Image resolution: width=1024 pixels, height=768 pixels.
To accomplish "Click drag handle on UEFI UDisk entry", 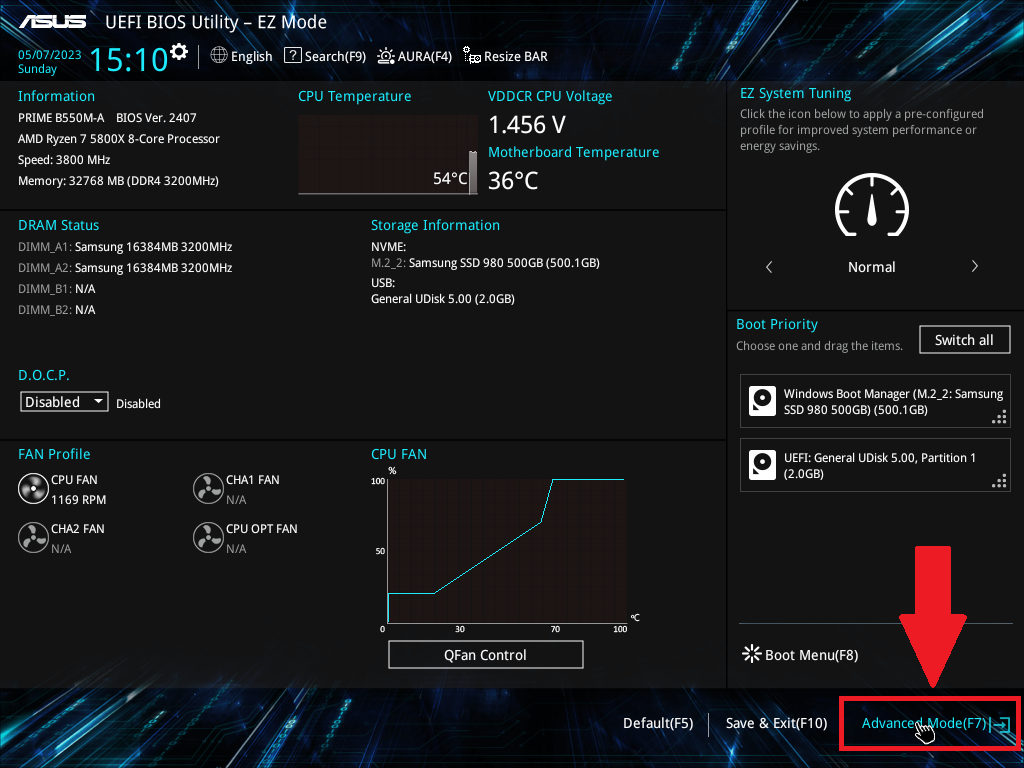I will coord(999,481).
